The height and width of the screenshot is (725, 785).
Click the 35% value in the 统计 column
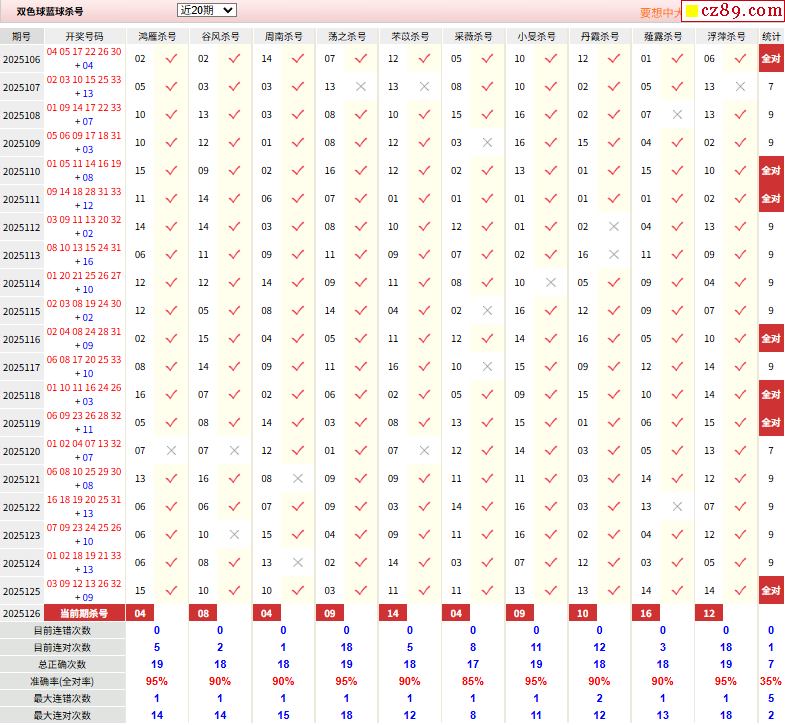tap(770, 681)
